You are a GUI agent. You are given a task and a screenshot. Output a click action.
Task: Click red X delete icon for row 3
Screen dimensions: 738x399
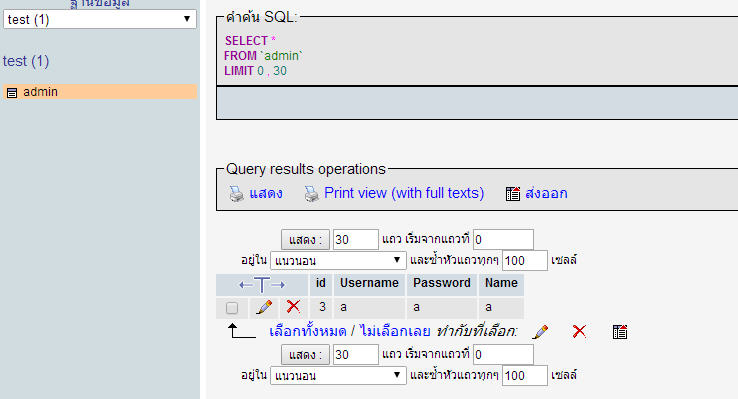(293, 307)
